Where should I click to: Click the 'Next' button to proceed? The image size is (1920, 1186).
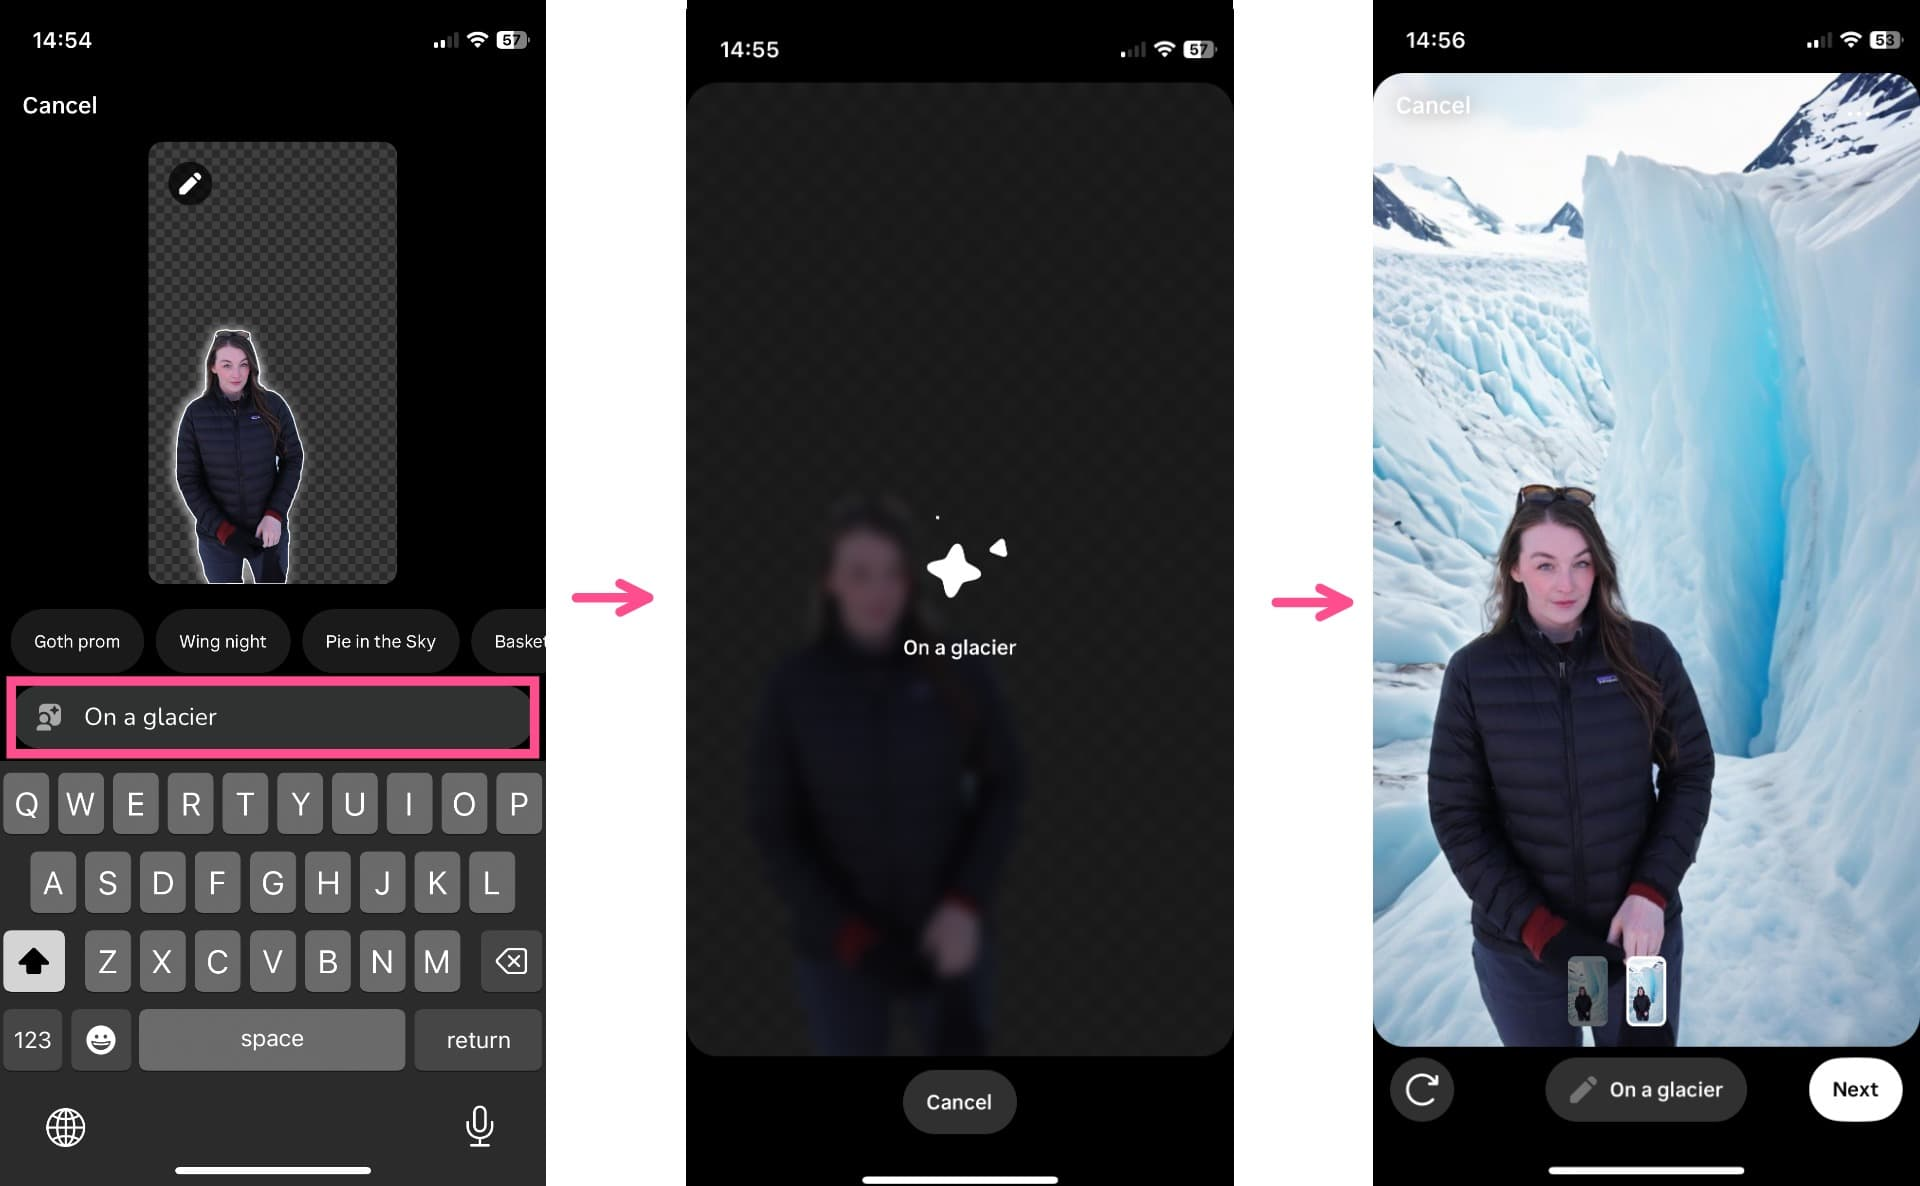[x=1854, y=1090]
